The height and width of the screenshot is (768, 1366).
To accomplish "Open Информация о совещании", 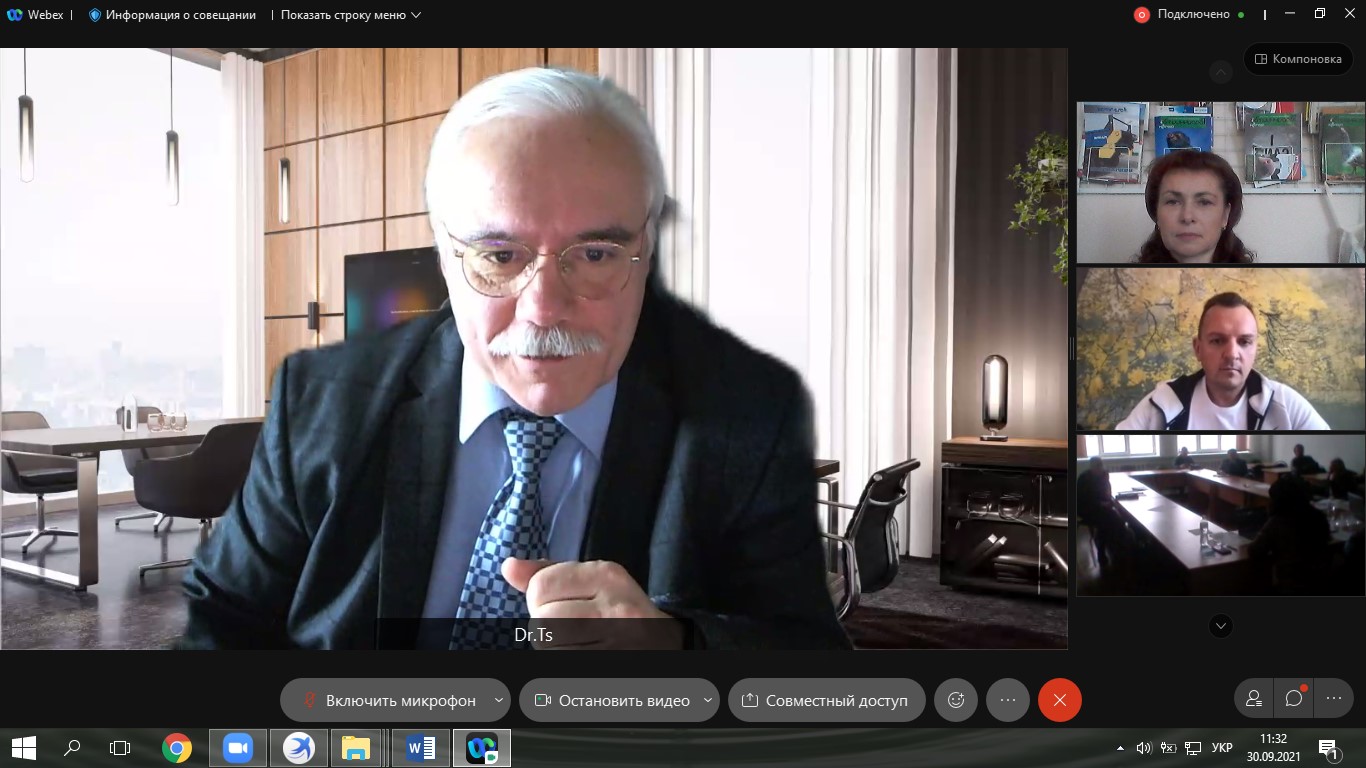I will [x=172, y=15].
